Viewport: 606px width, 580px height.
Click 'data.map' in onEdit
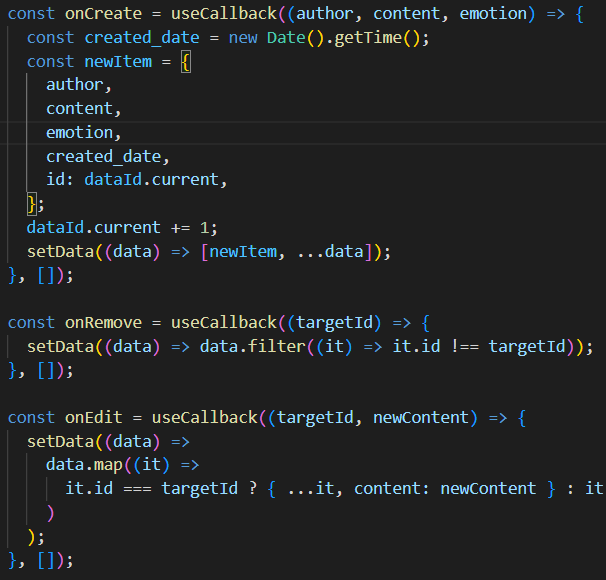(x=84, y=465)
